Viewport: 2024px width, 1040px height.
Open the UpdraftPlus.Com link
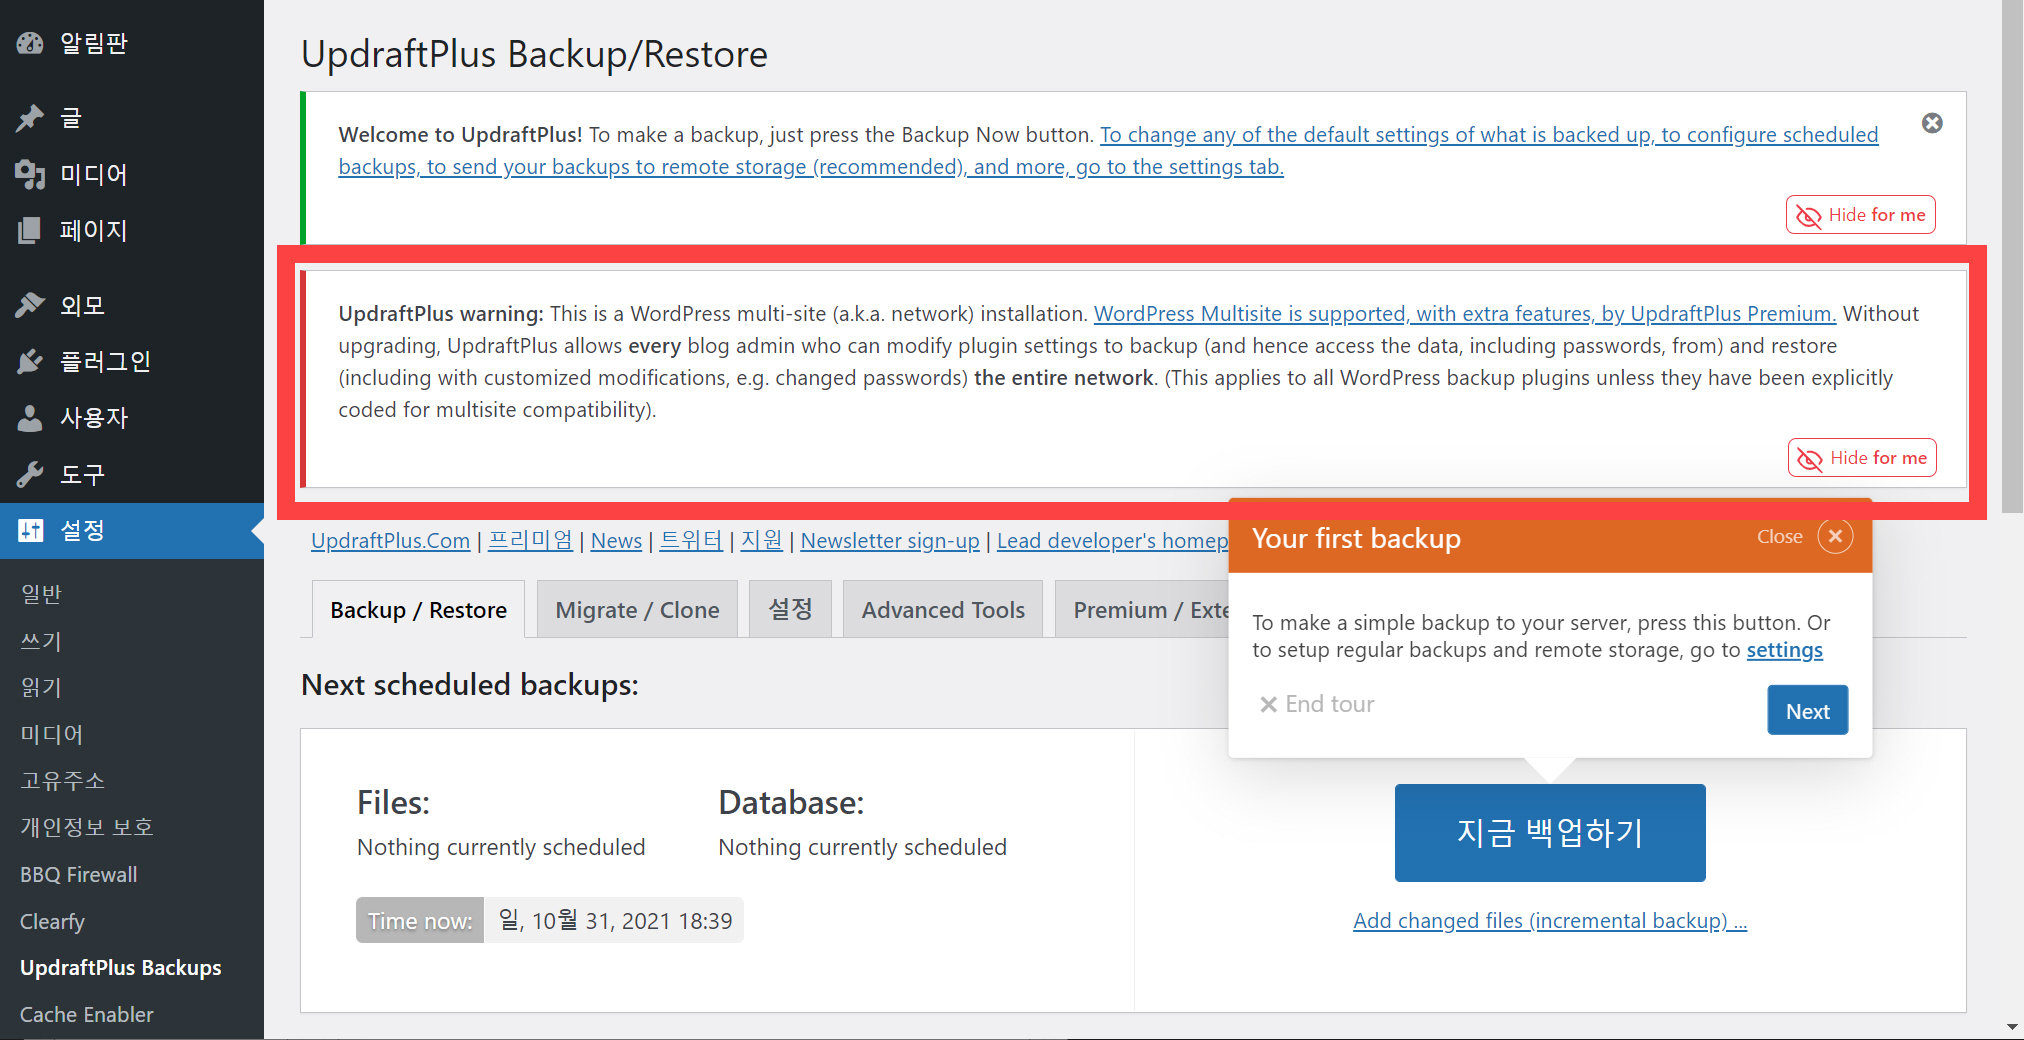pyautogui.click(x=390, y=541)
